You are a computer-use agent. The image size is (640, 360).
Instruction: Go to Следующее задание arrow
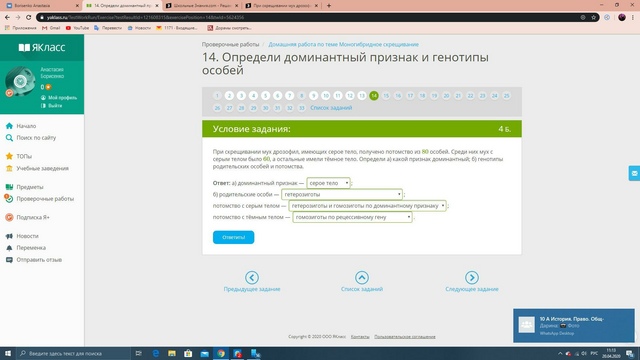[471, 278]
